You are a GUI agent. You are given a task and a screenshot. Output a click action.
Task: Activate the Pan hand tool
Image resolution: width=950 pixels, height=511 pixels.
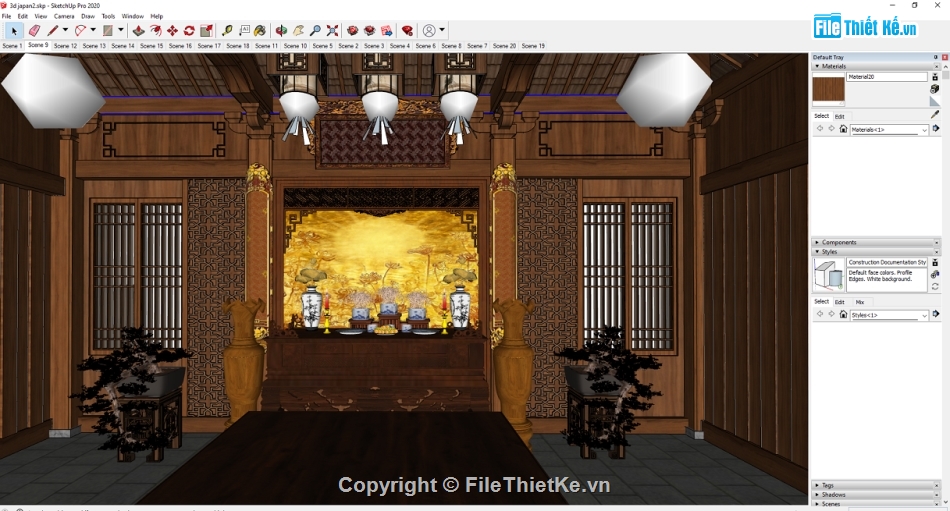(x=299, y=30)
